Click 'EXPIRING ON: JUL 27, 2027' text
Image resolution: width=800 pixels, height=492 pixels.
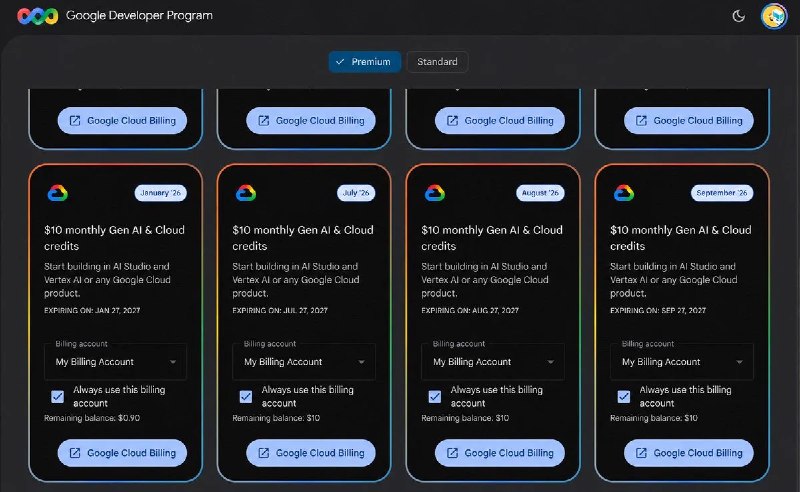click(280, 310)
